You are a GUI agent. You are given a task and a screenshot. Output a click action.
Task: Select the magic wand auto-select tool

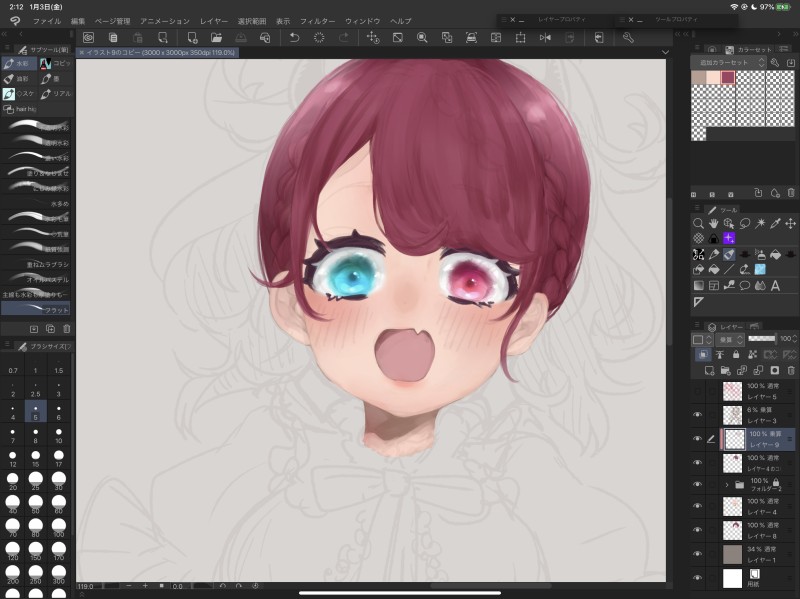[x=760, y=223]
